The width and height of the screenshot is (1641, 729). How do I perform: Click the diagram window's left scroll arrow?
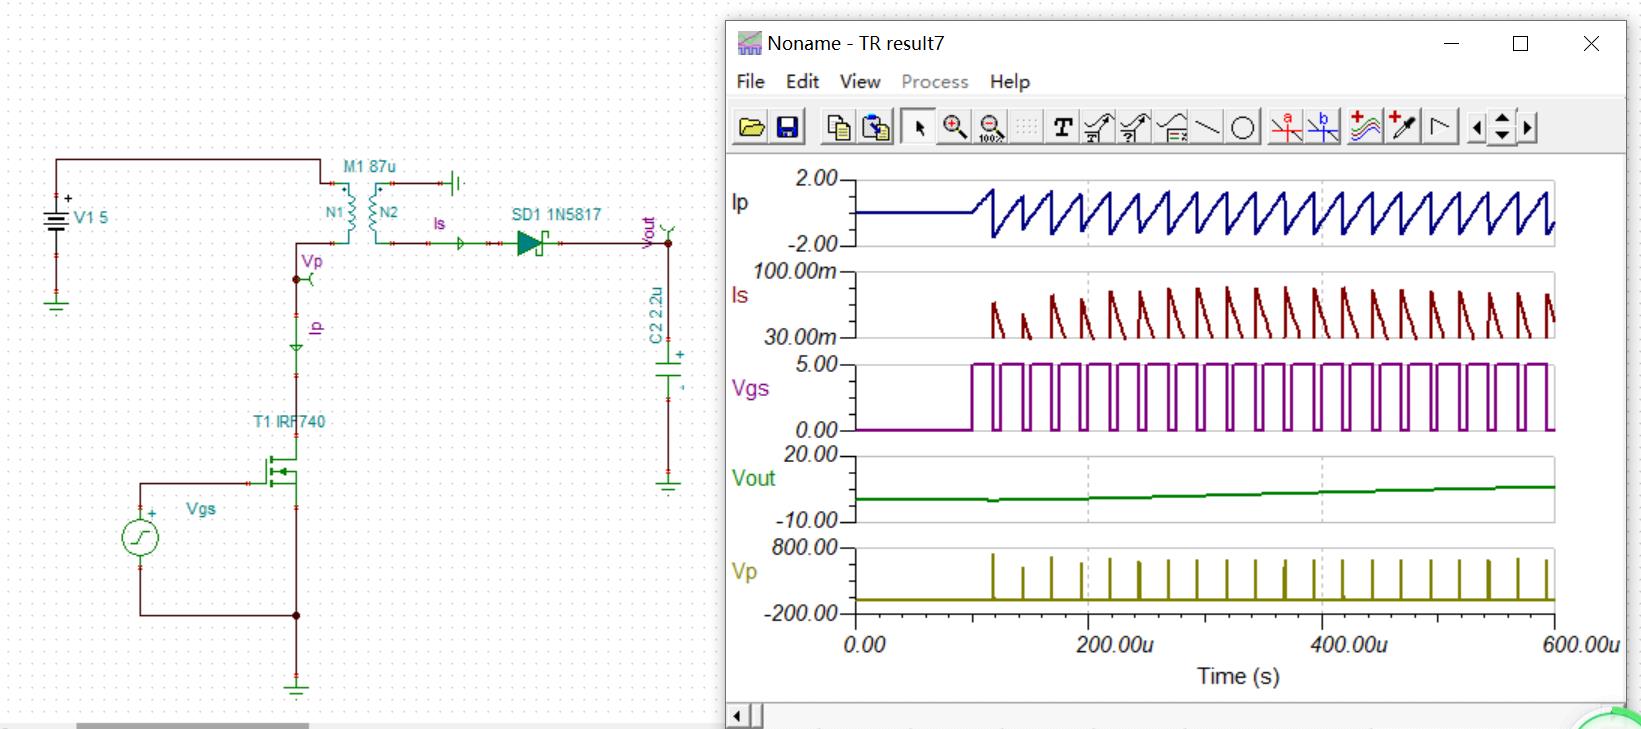coord(738,716)
